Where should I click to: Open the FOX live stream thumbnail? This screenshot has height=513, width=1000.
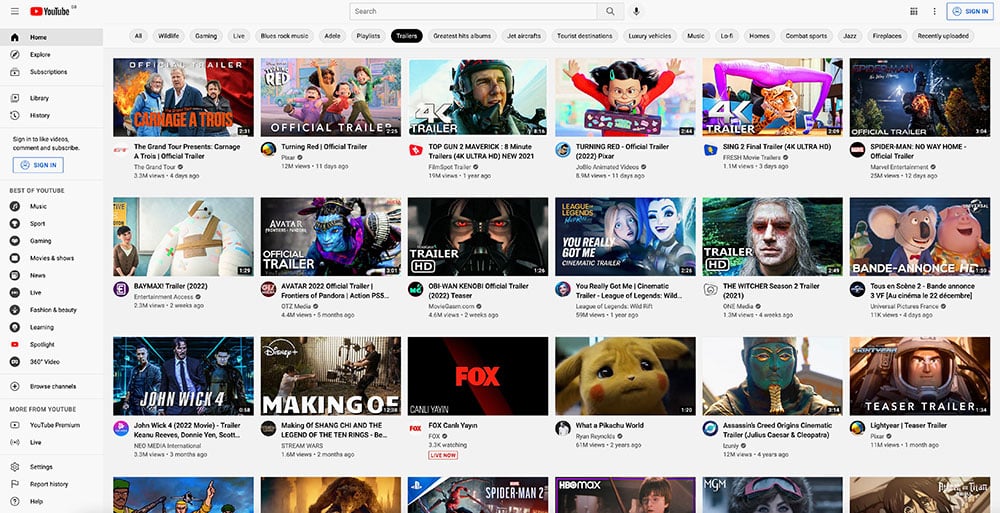478,376
